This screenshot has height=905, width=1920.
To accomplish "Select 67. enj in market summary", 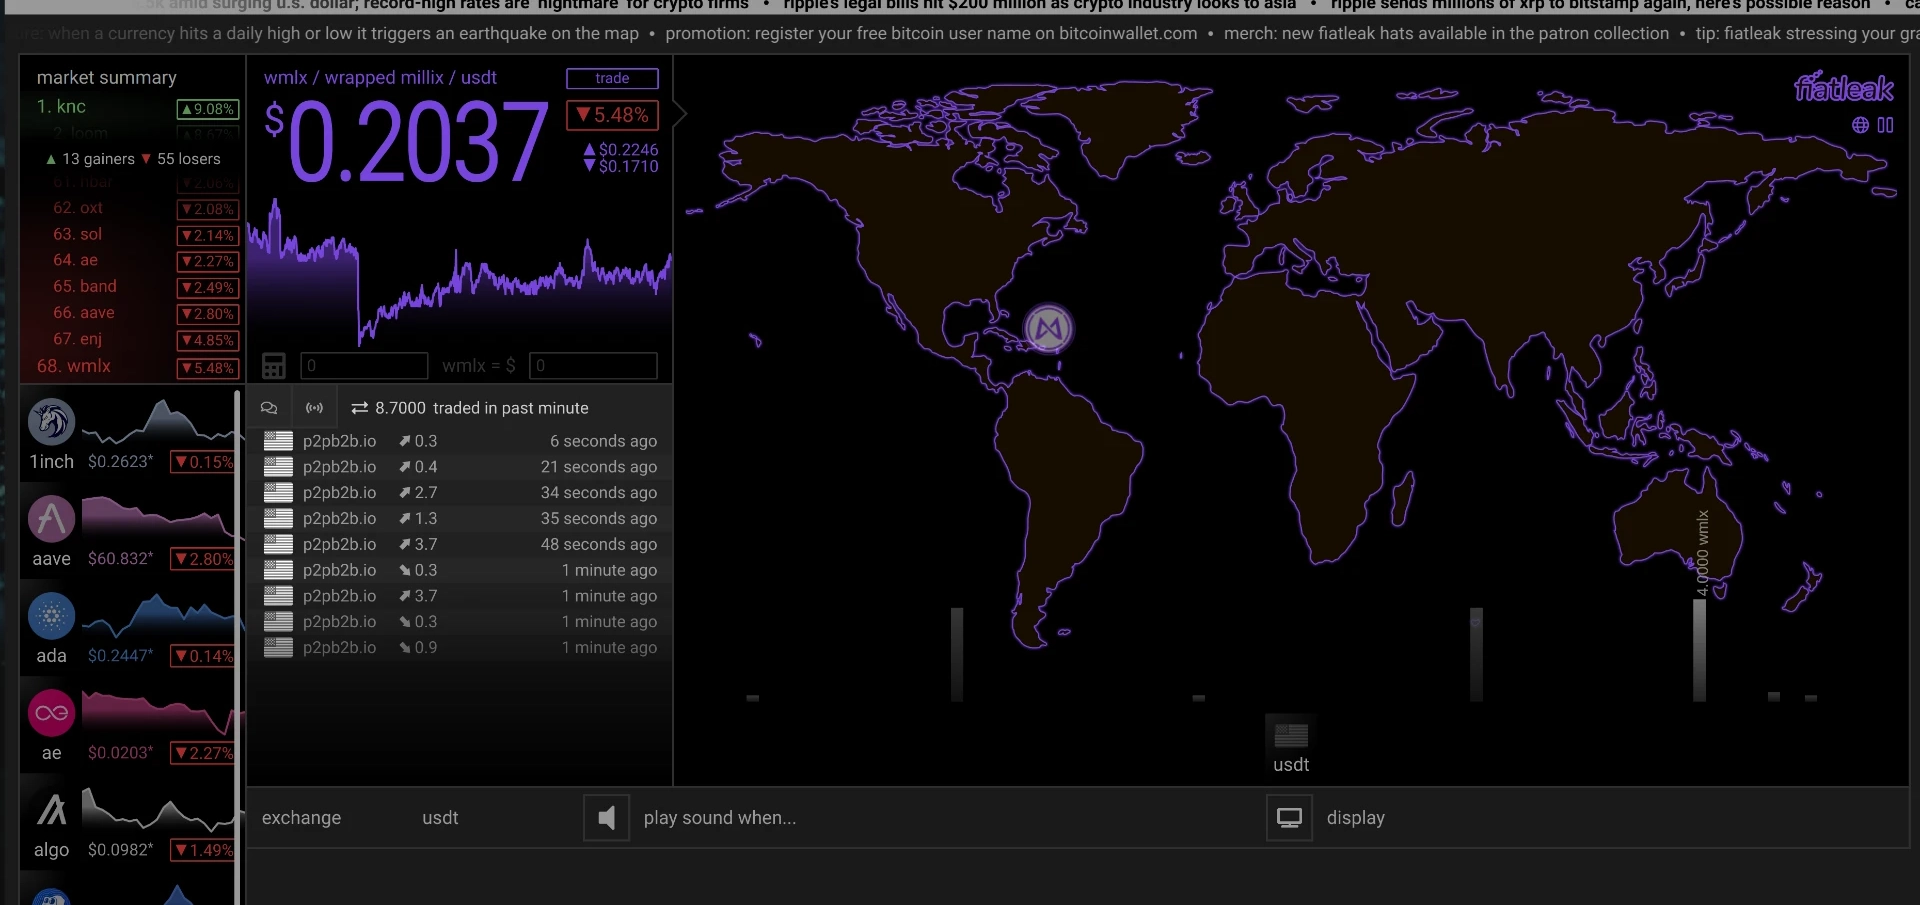I will tap(77, 339).
